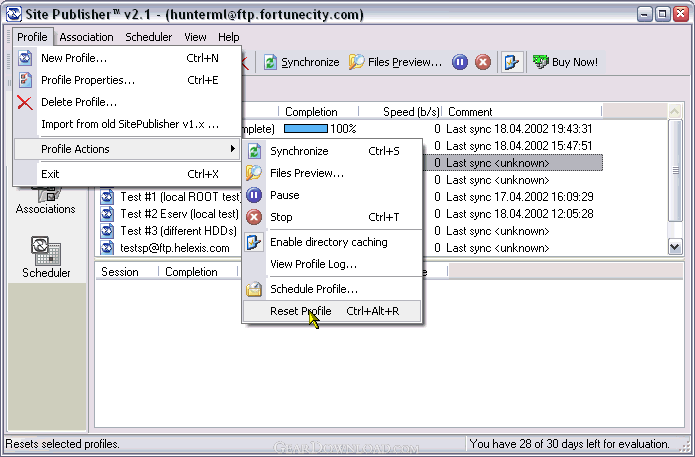695x457 pixels.
Task: Click the Site Publisher title bar icon
Action: (14, 14)
